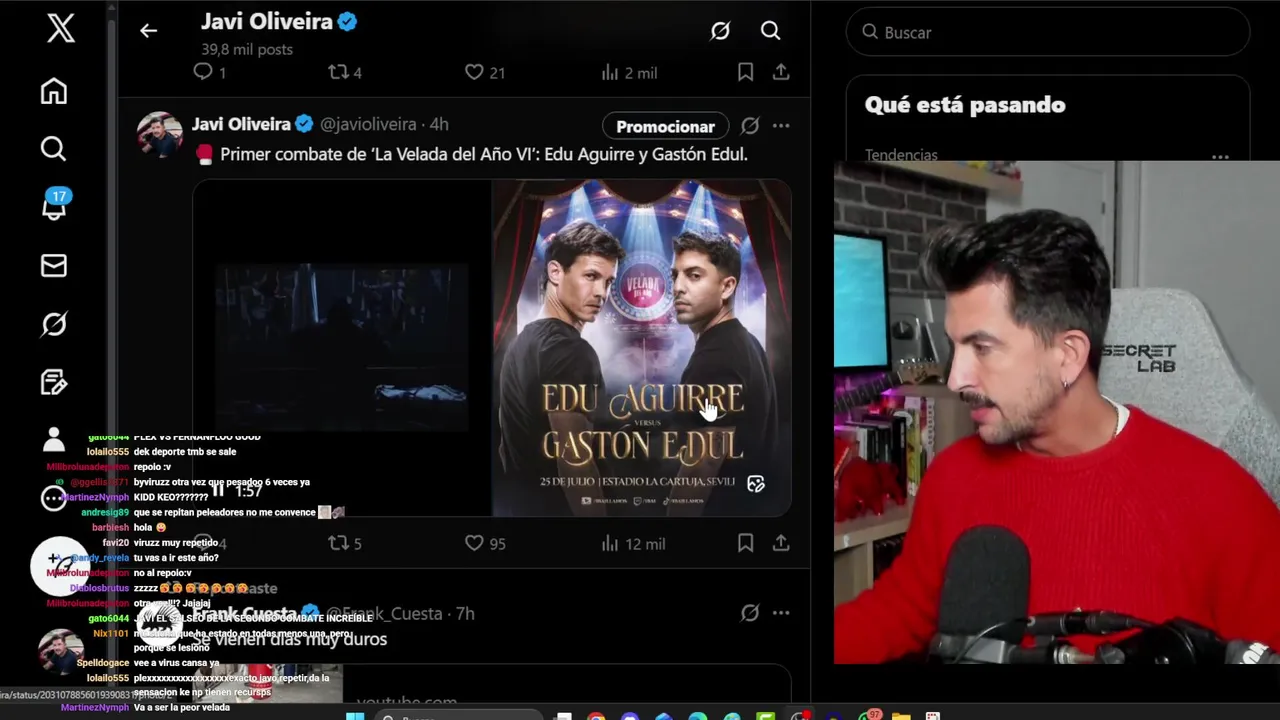Viewport: 1280px width, 720px height.
Task: Bookmark the top post with 21 likes
Action: [x=745, y=72]
